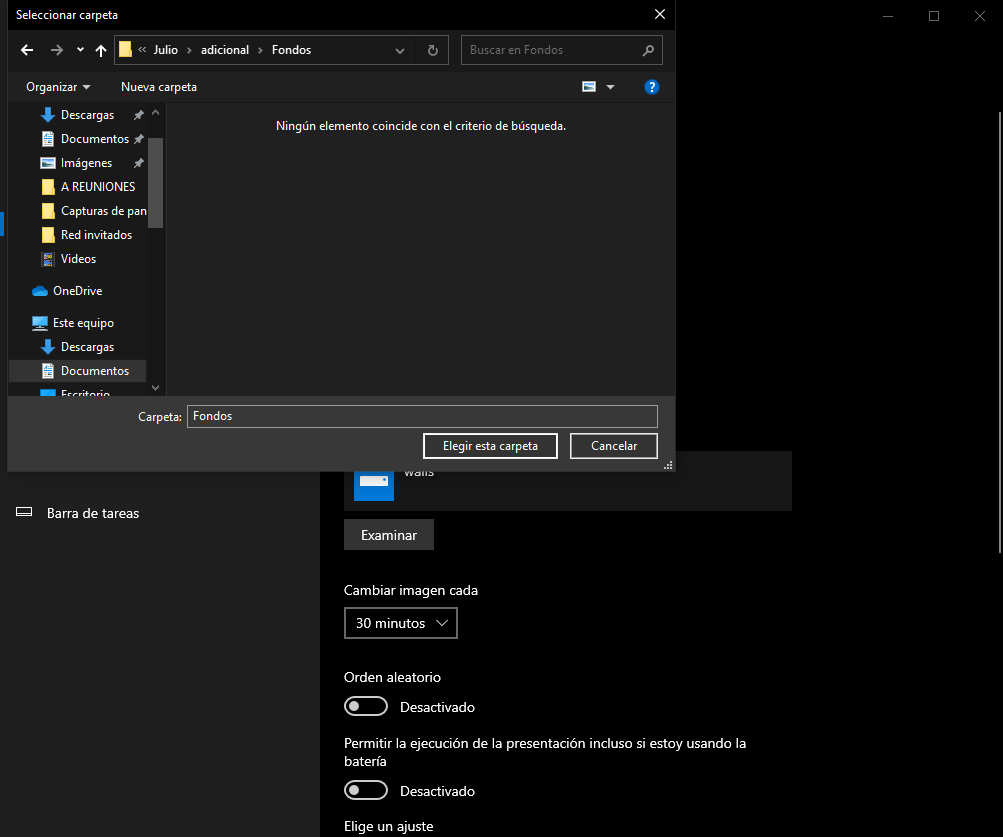Click the search magnifier icon
Image resolution: width=1003 pixels, height=837 pixels.
(x=648, y=50)
